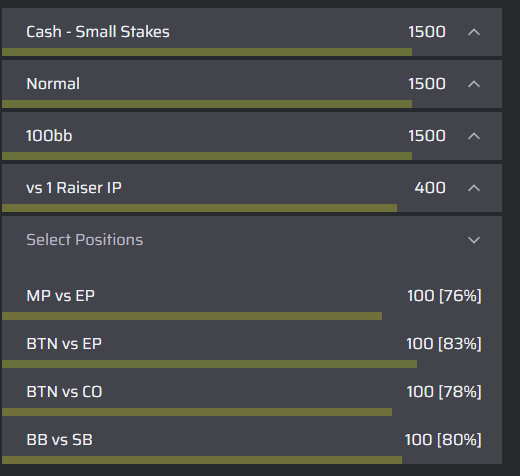
Task: Collapse the vs 1 Raiser IP chevron
Action: click(474, 188)
